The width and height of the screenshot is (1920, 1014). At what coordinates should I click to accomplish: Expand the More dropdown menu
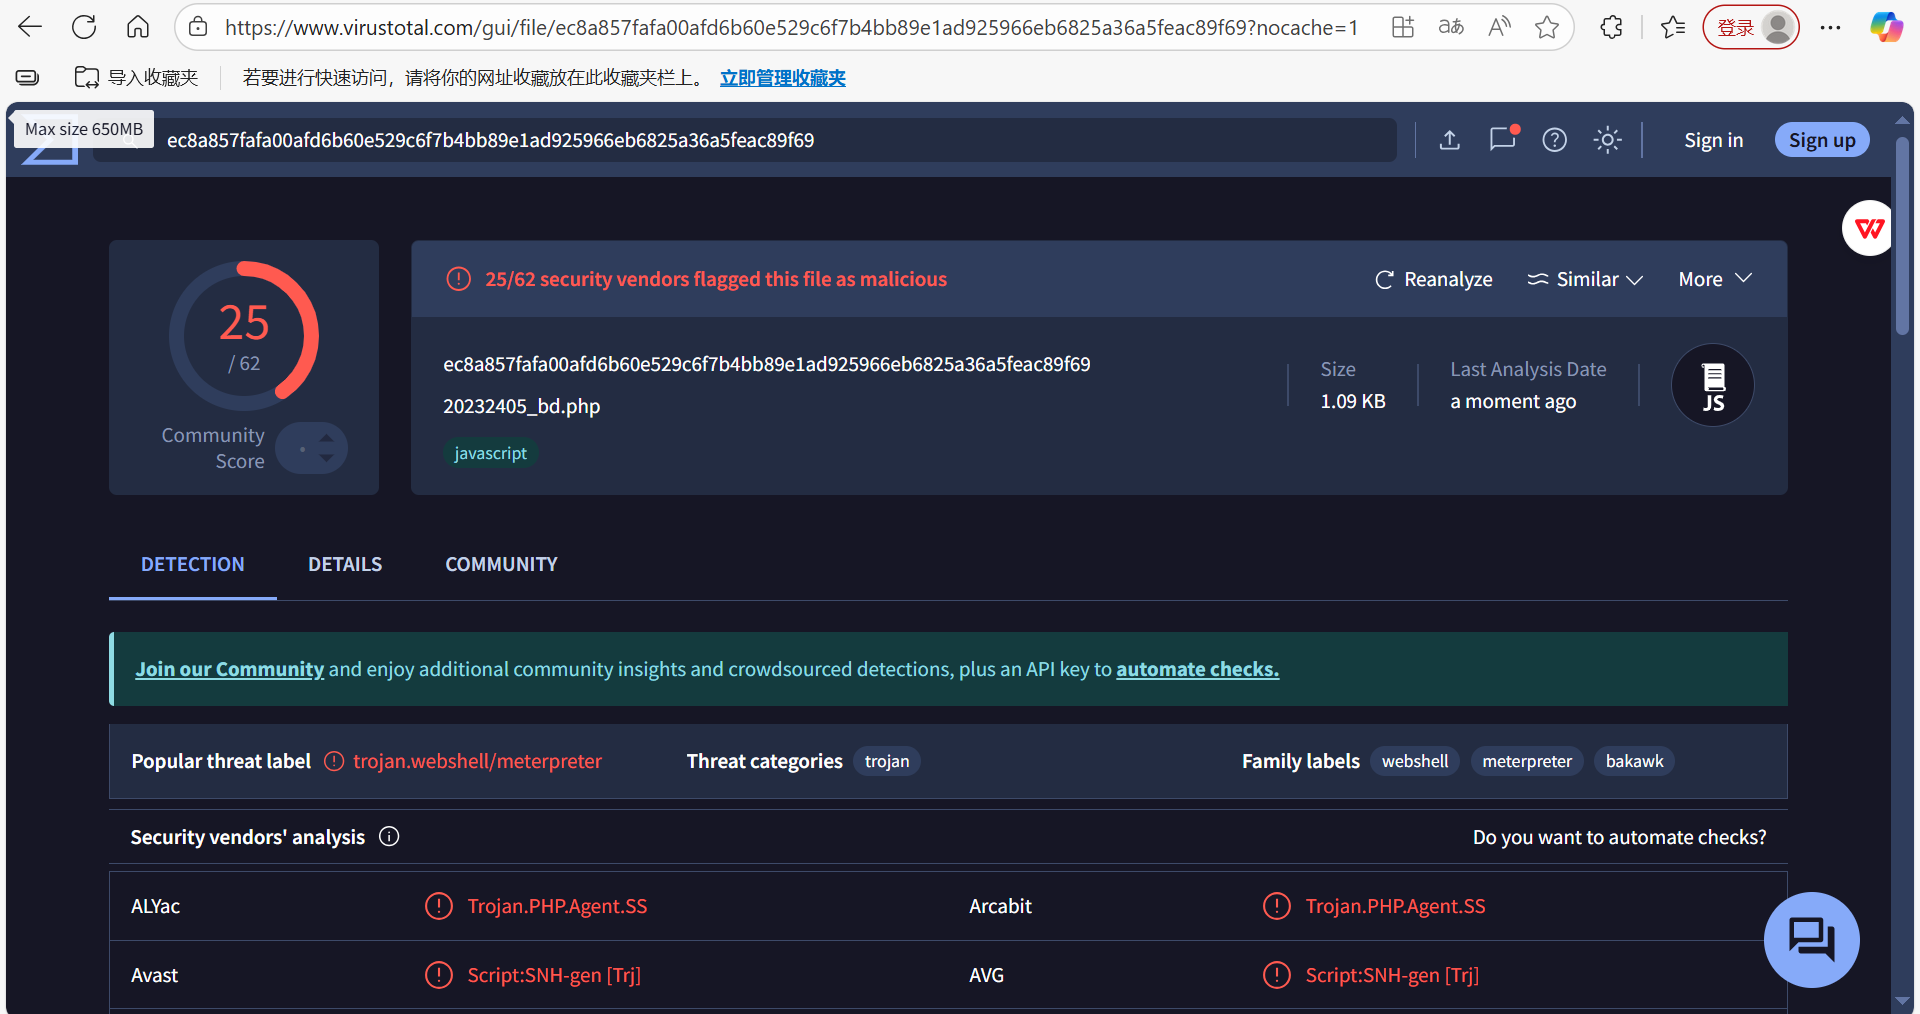(1715, 279)
